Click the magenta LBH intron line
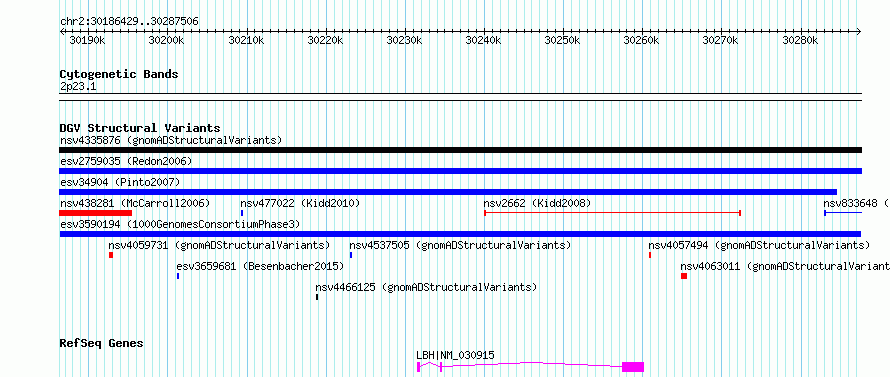 tap(532, 364)
